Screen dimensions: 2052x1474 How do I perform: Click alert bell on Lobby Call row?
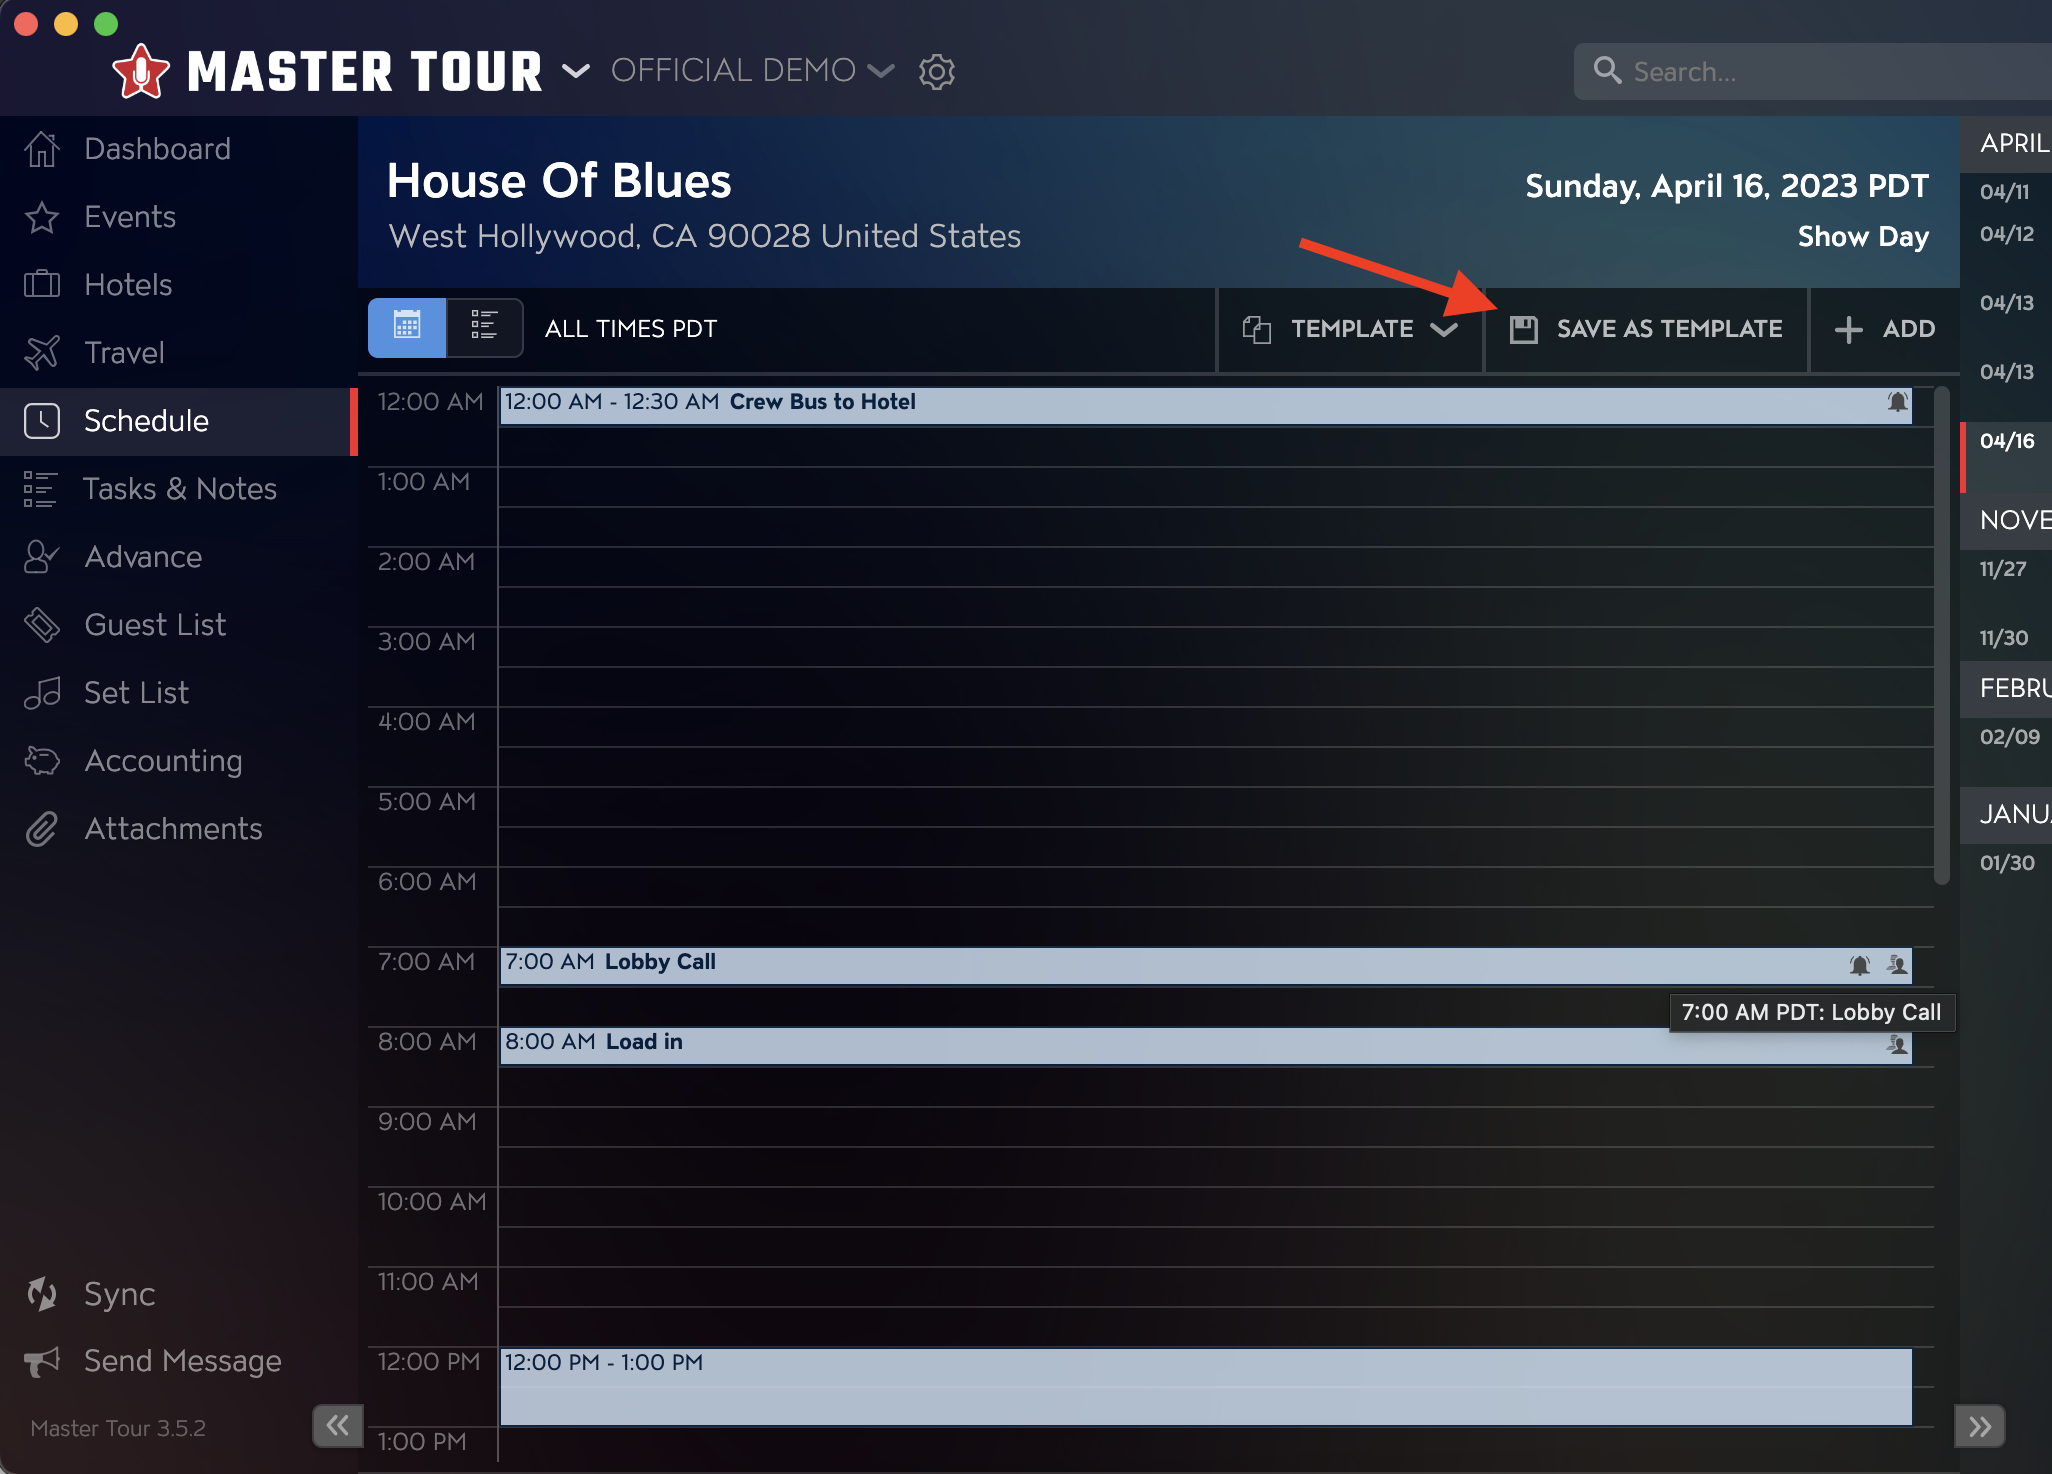[x=1859, y=965]
